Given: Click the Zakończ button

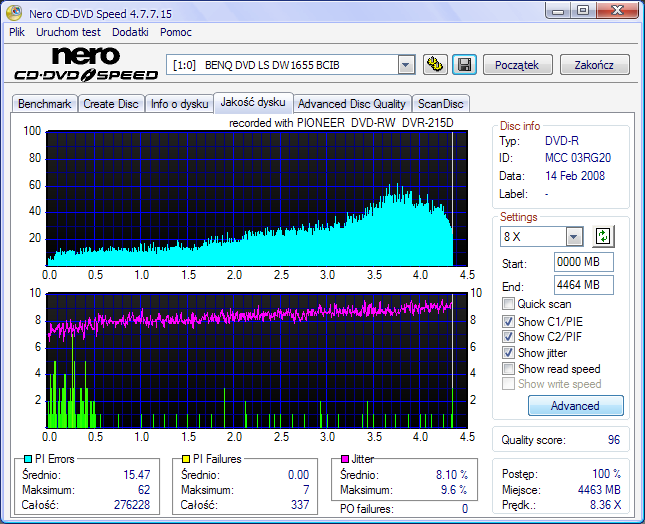Looking at the screenshot, I should (594, 65).
